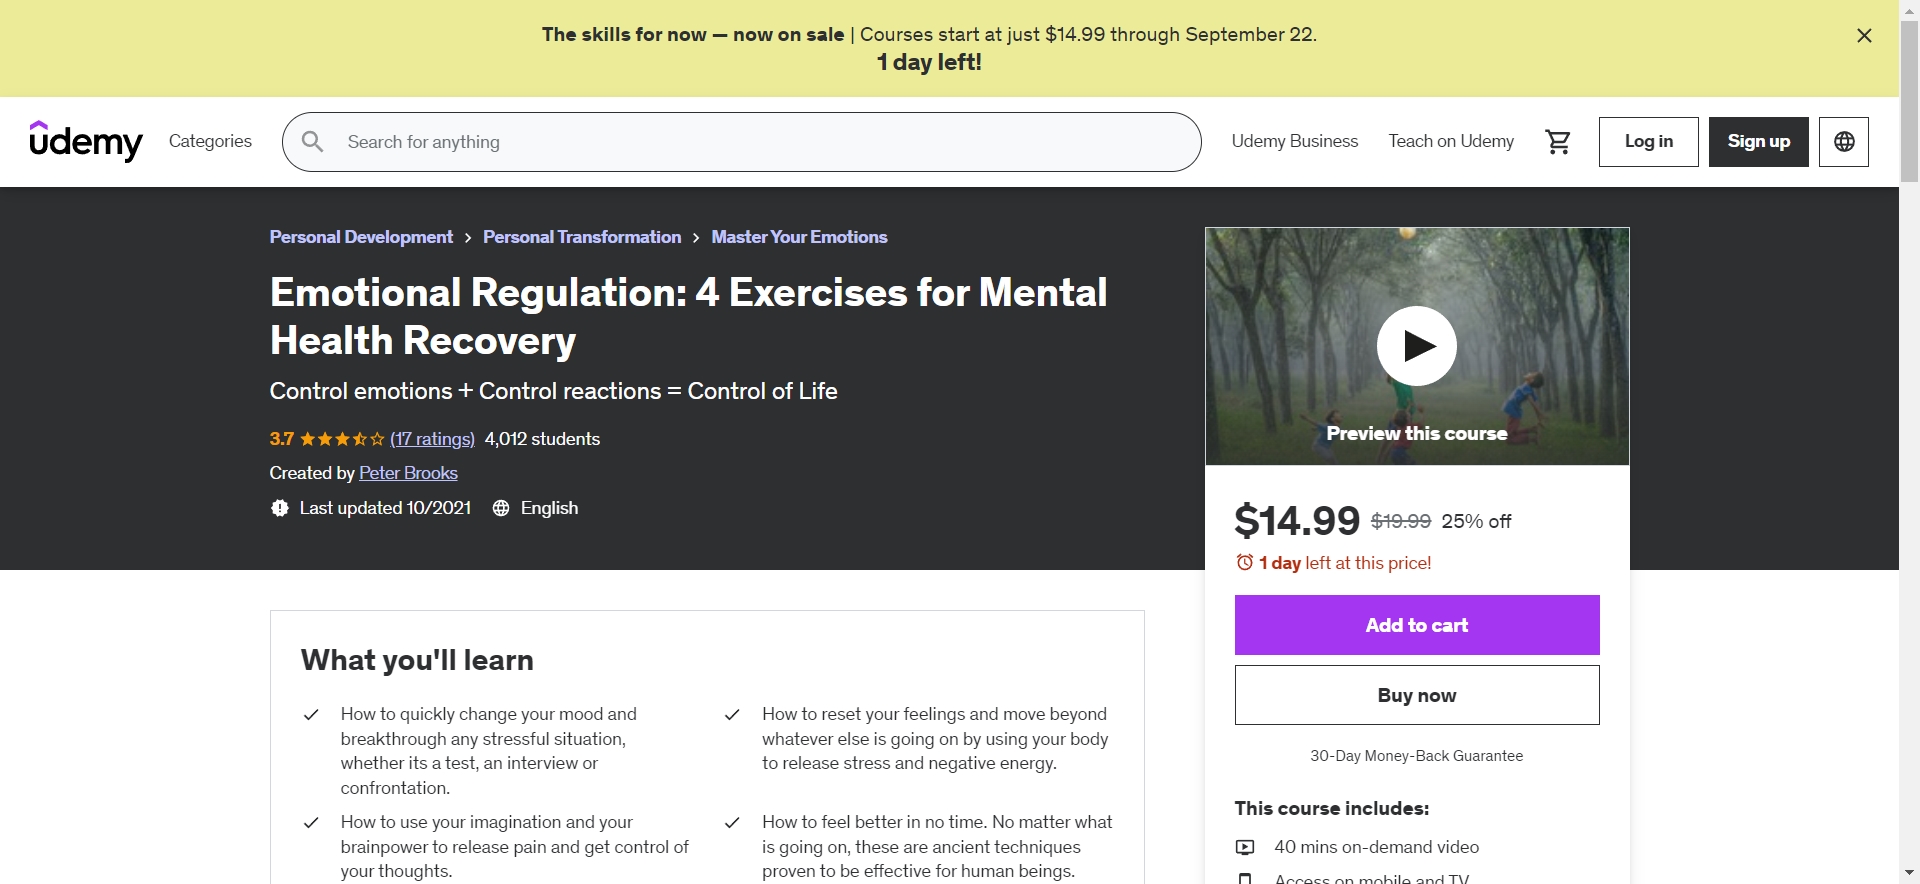Image resolution: width=1920 pixels, height=884 pixels.
Task: Go to Personal Development breadcrumb
Action: point(361,237)
